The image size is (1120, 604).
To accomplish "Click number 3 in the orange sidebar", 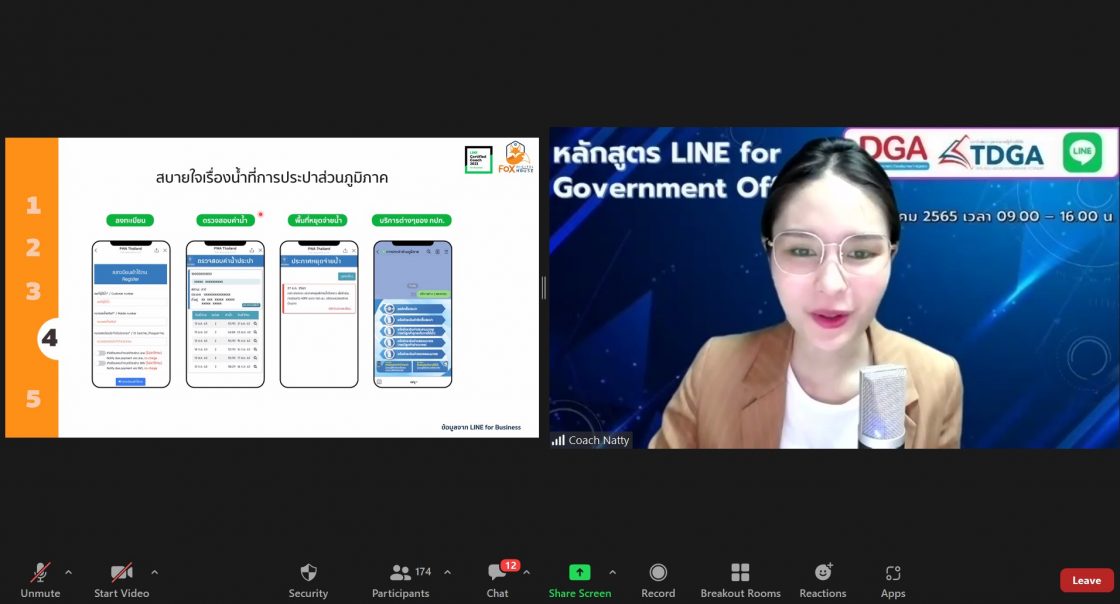I will (x=33, y=291).
